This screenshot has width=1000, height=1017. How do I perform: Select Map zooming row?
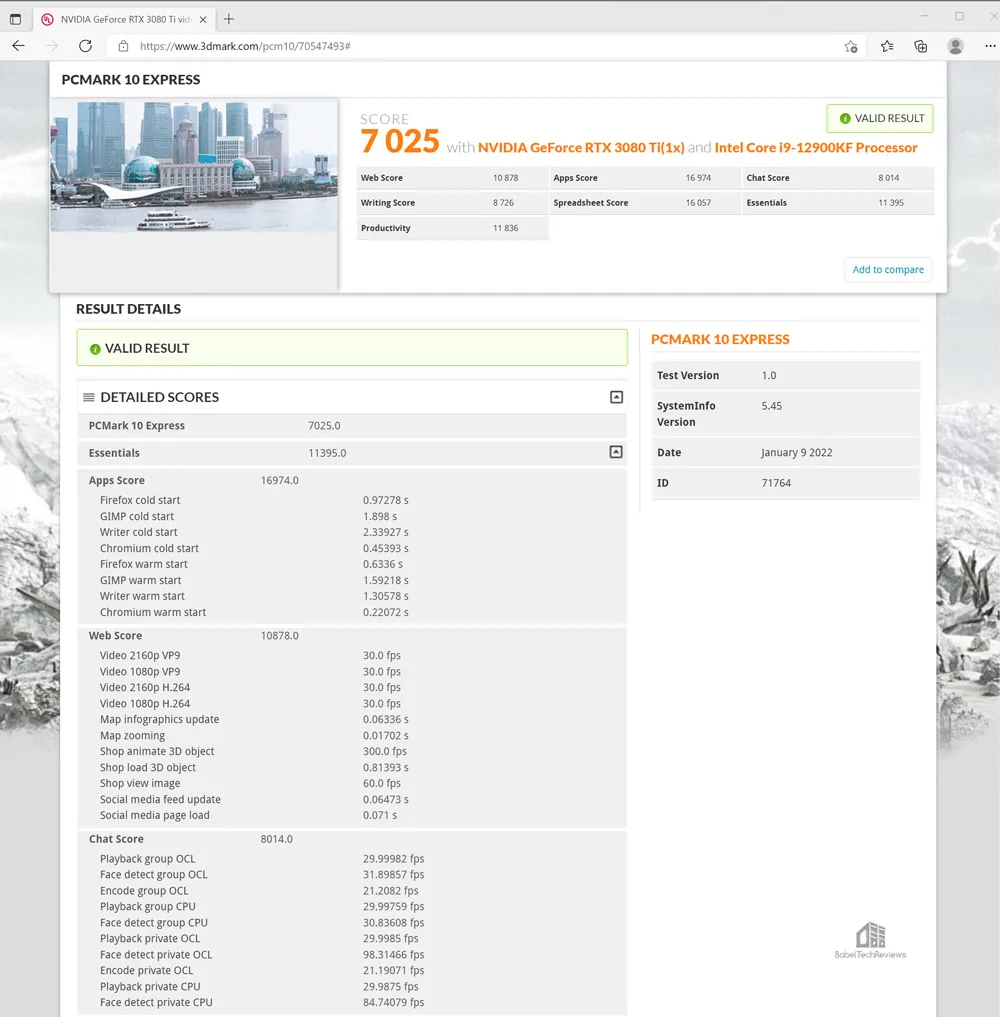(x=352, y=736)
